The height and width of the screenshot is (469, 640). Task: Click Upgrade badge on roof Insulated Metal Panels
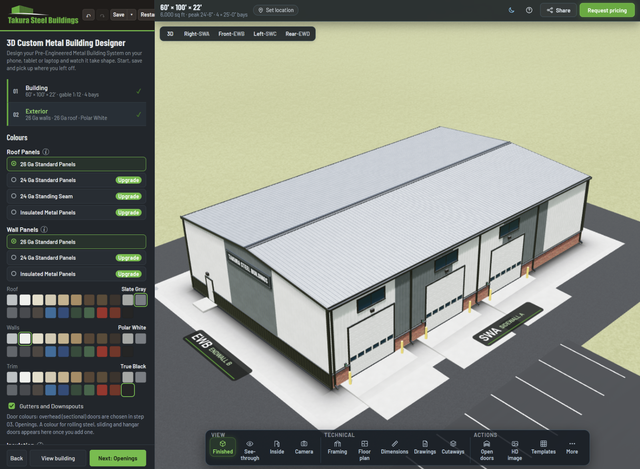tap(128, 213)
